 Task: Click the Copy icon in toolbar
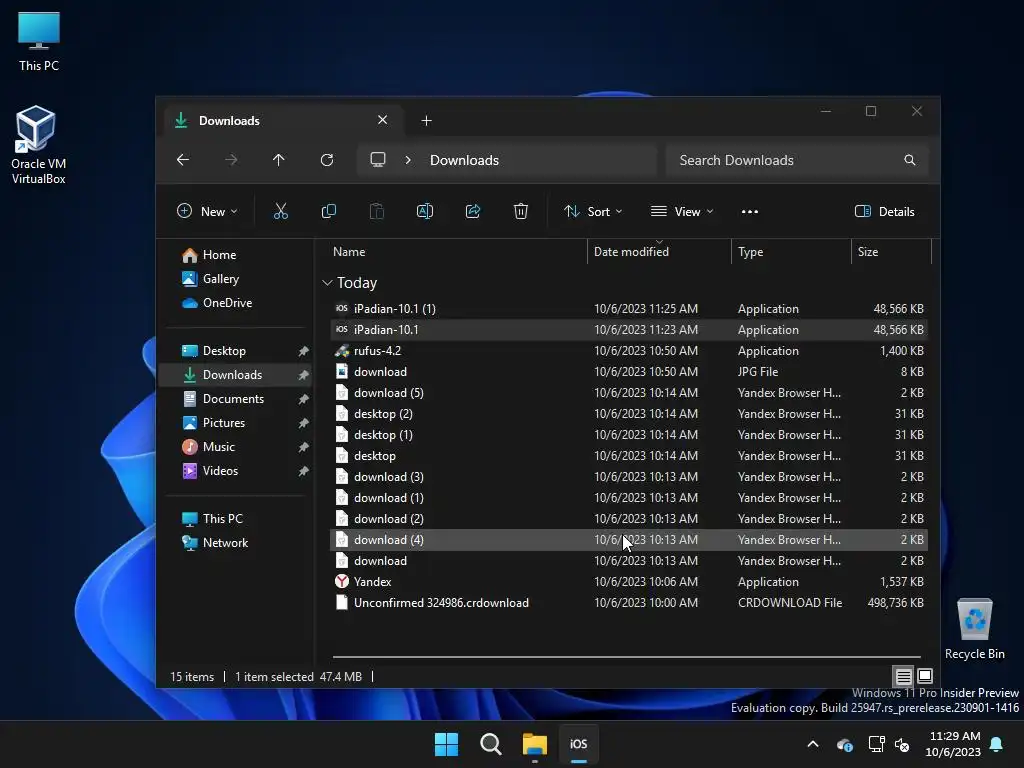tap(328, 211)
